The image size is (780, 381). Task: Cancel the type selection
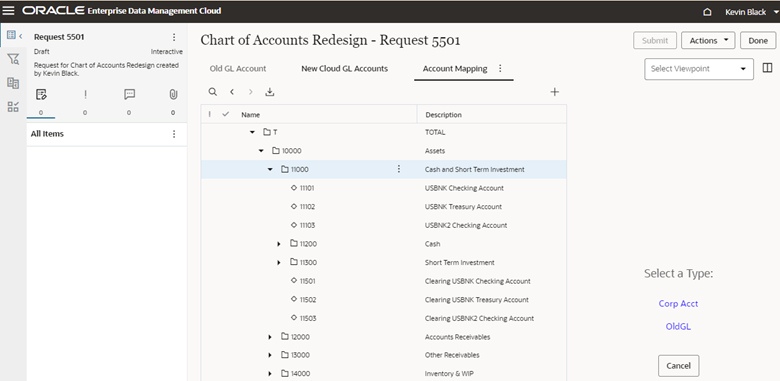pyautogui.click(x=678, y=366)
